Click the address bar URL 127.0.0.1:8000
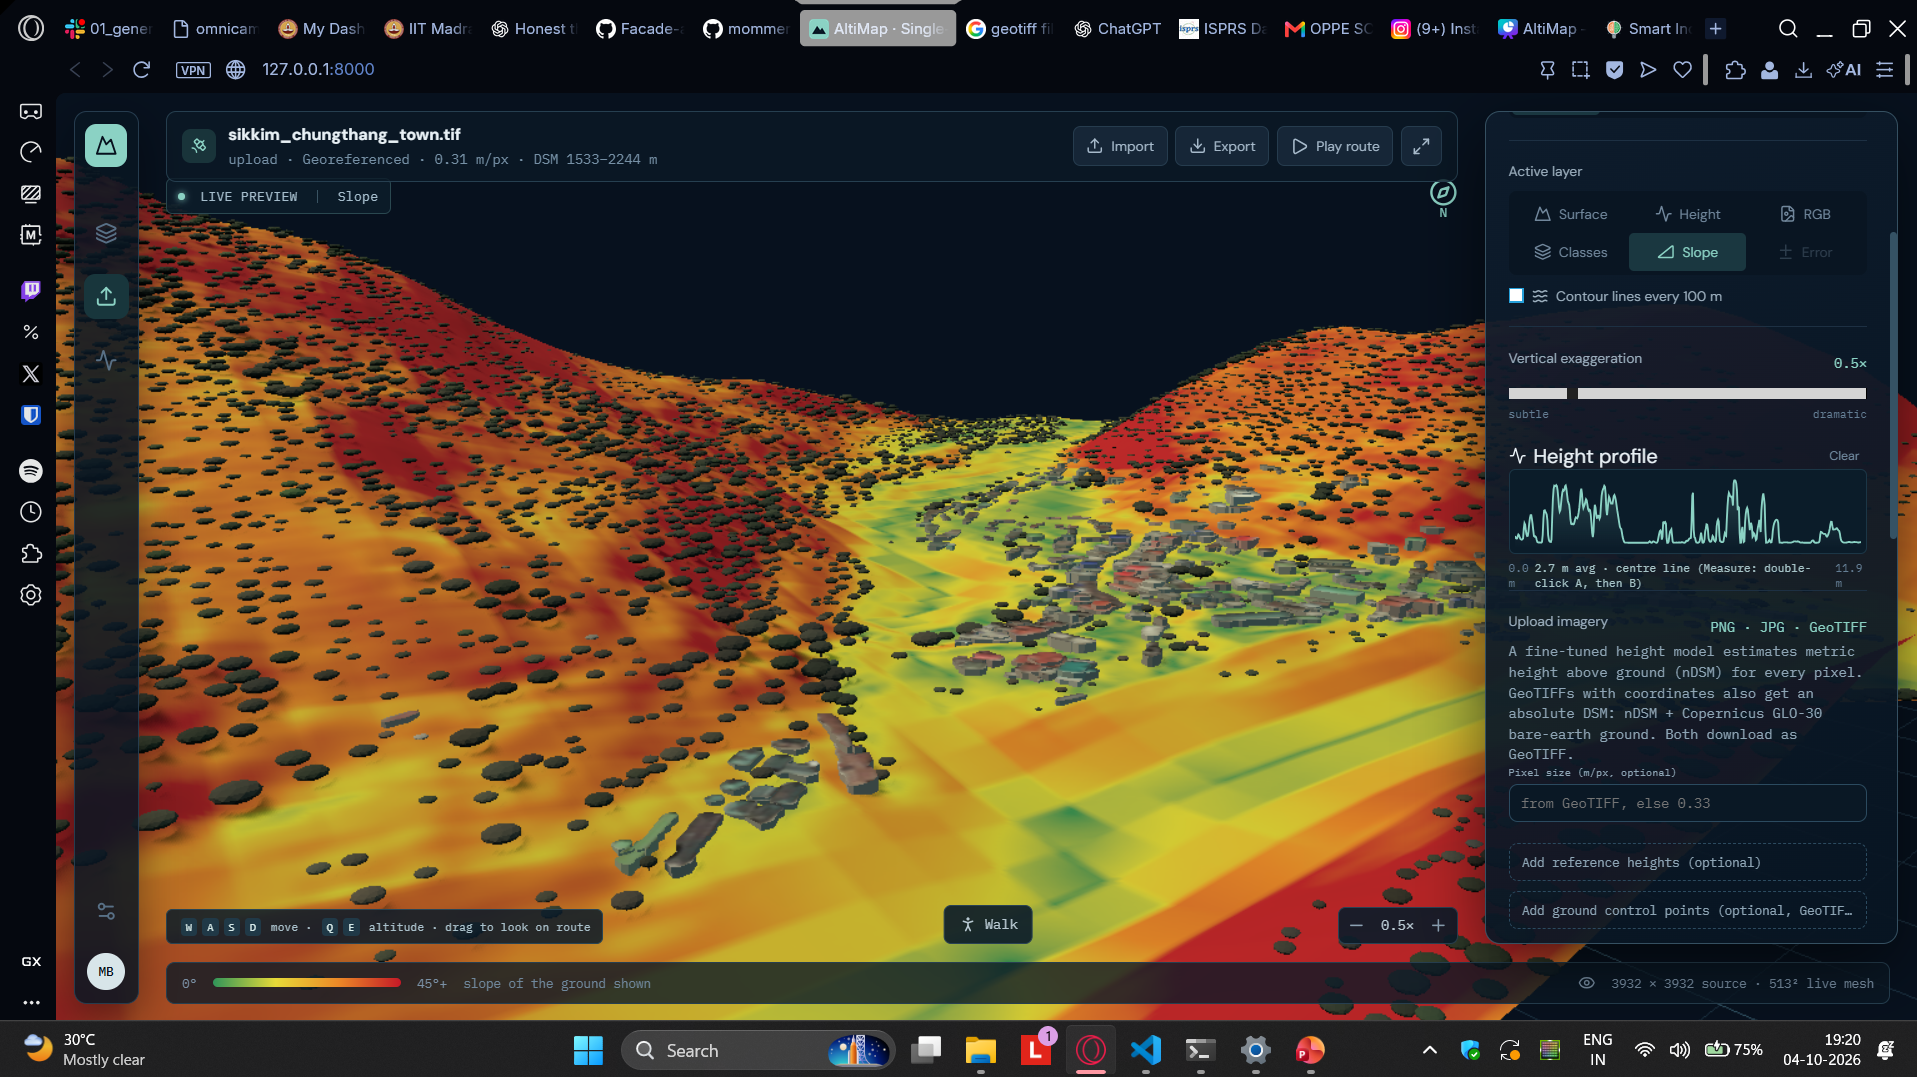The image size is (1917, 1077). (x=318, y=69)
